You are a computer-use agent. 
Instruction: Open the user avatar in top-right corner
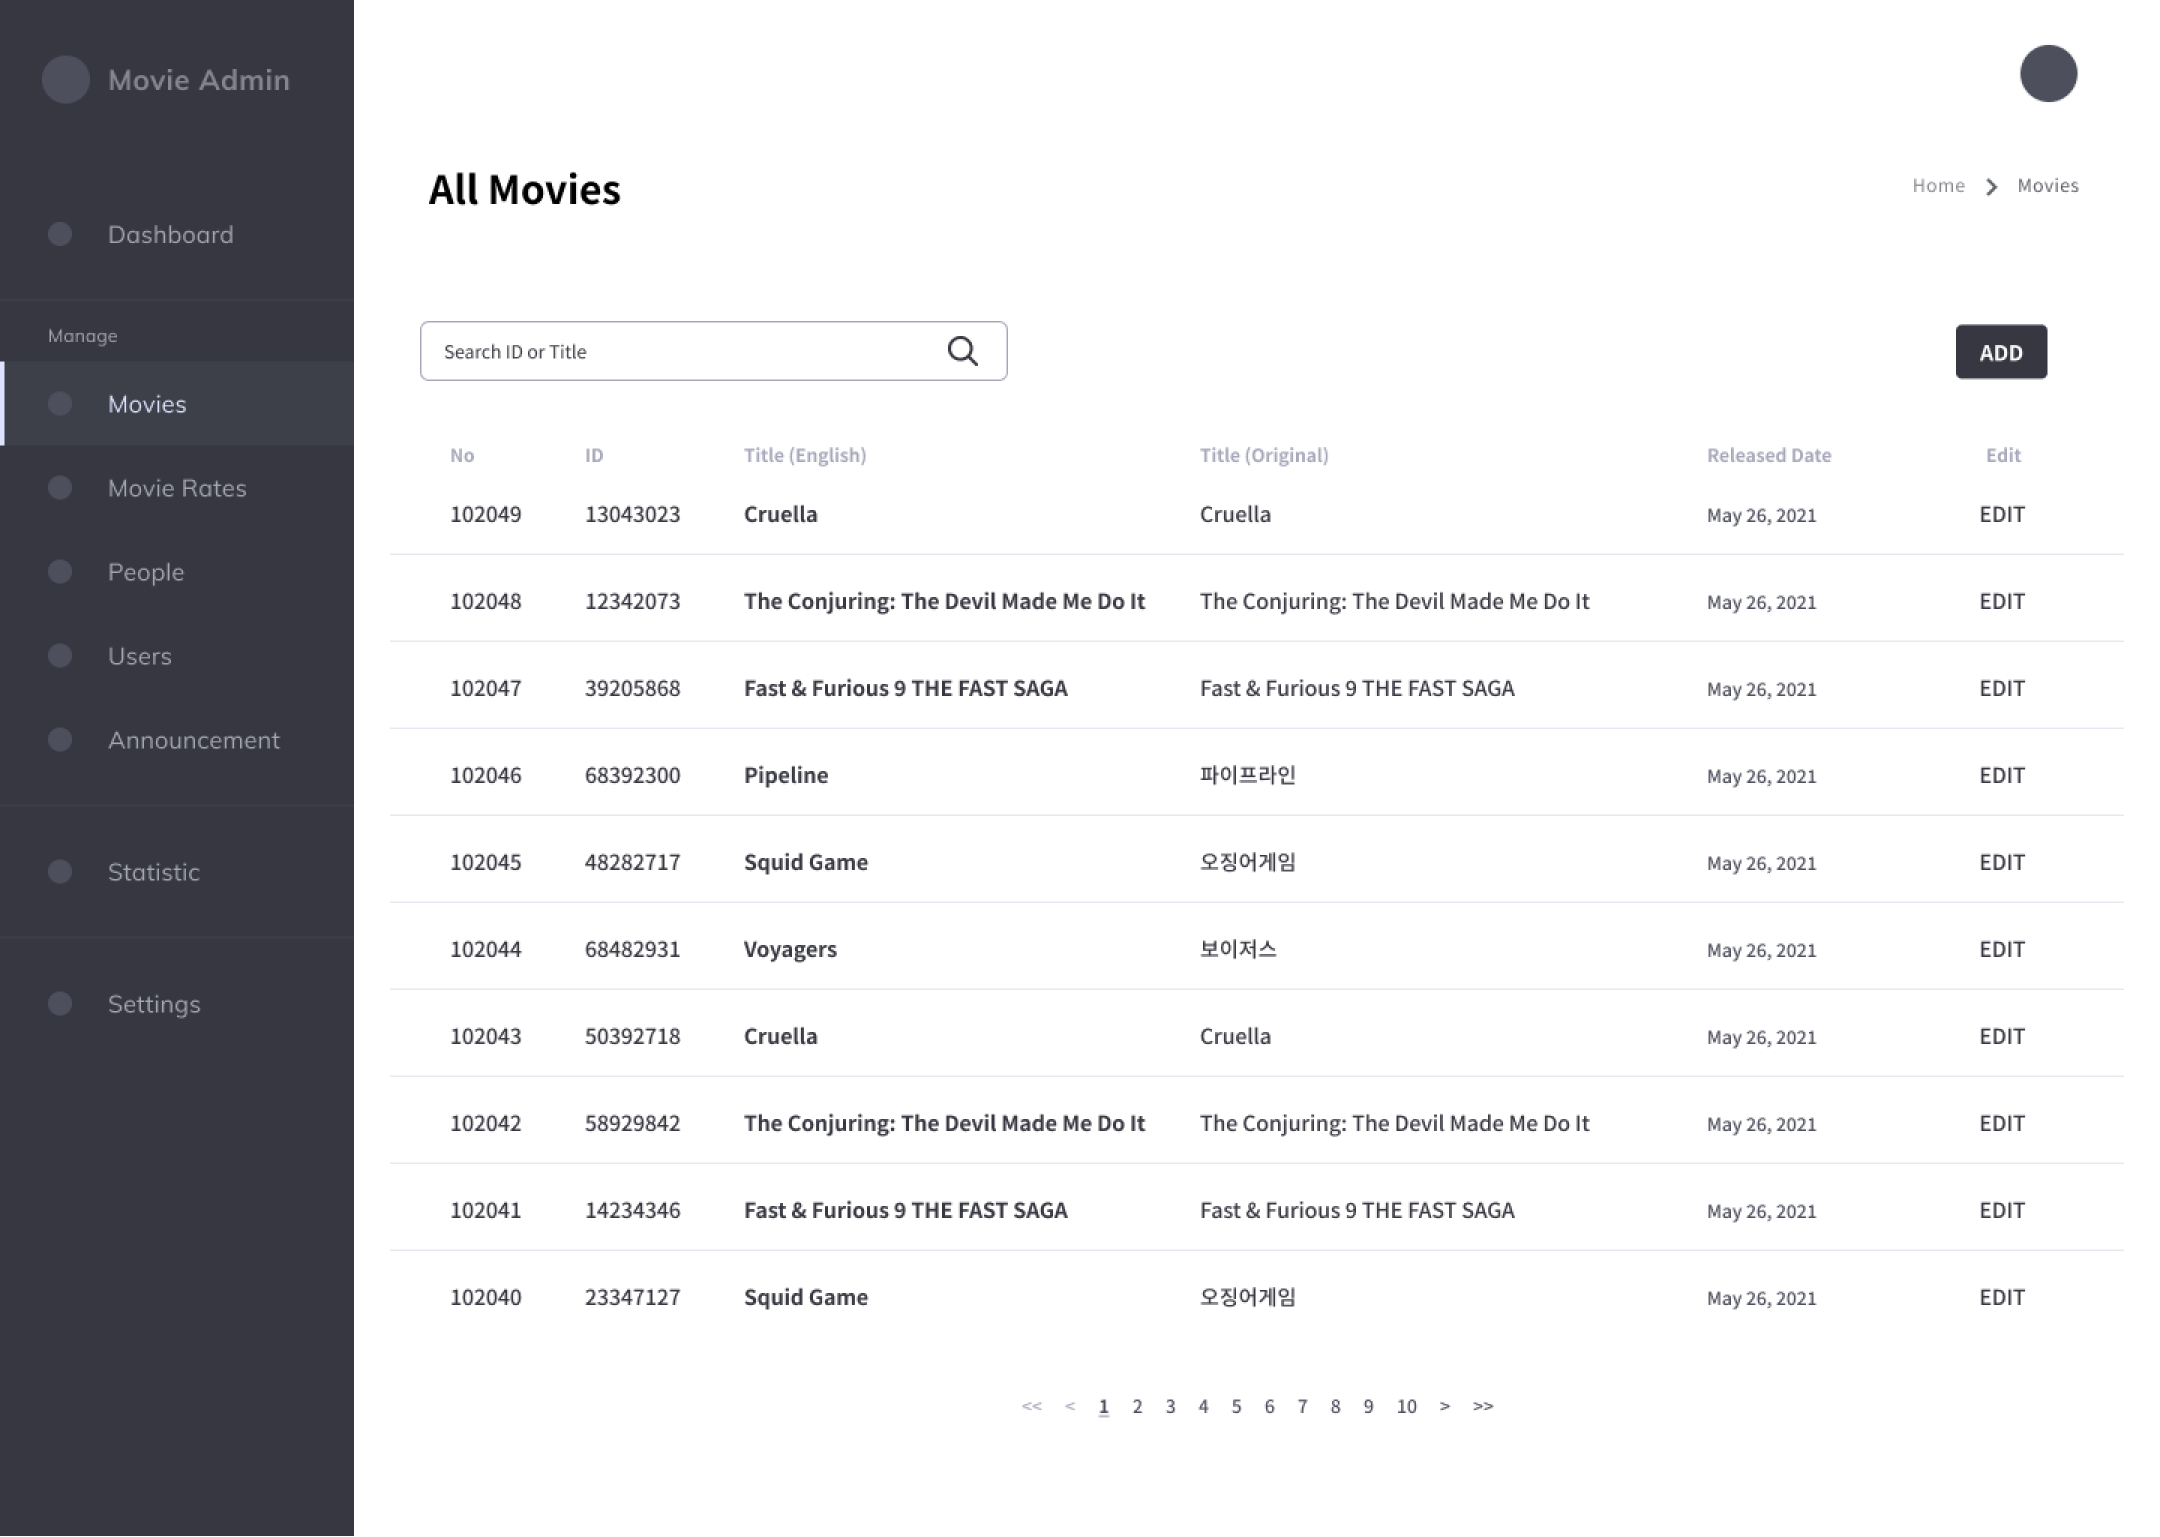pos(2048,74)
